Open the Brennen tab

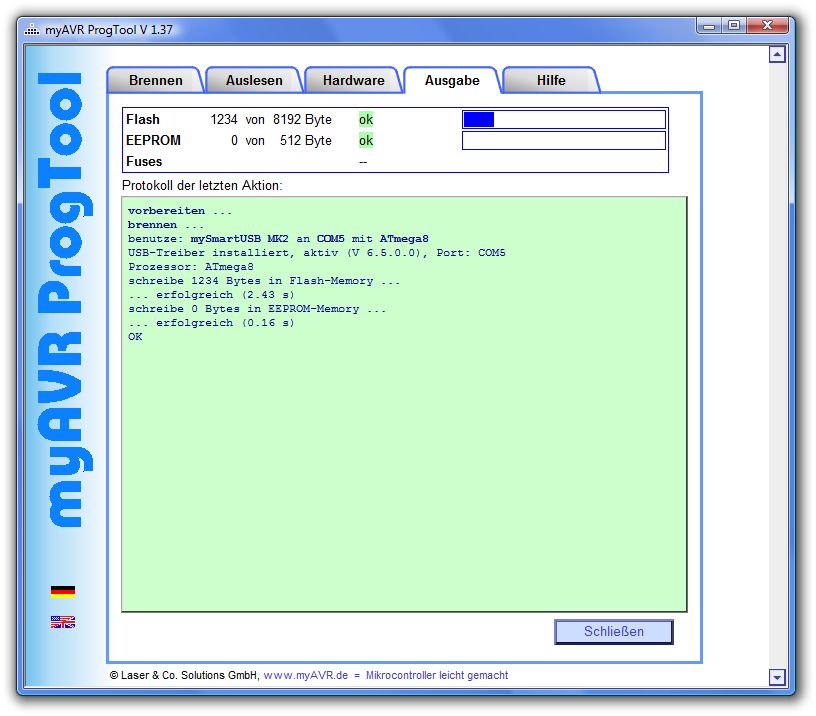[155, 80]
